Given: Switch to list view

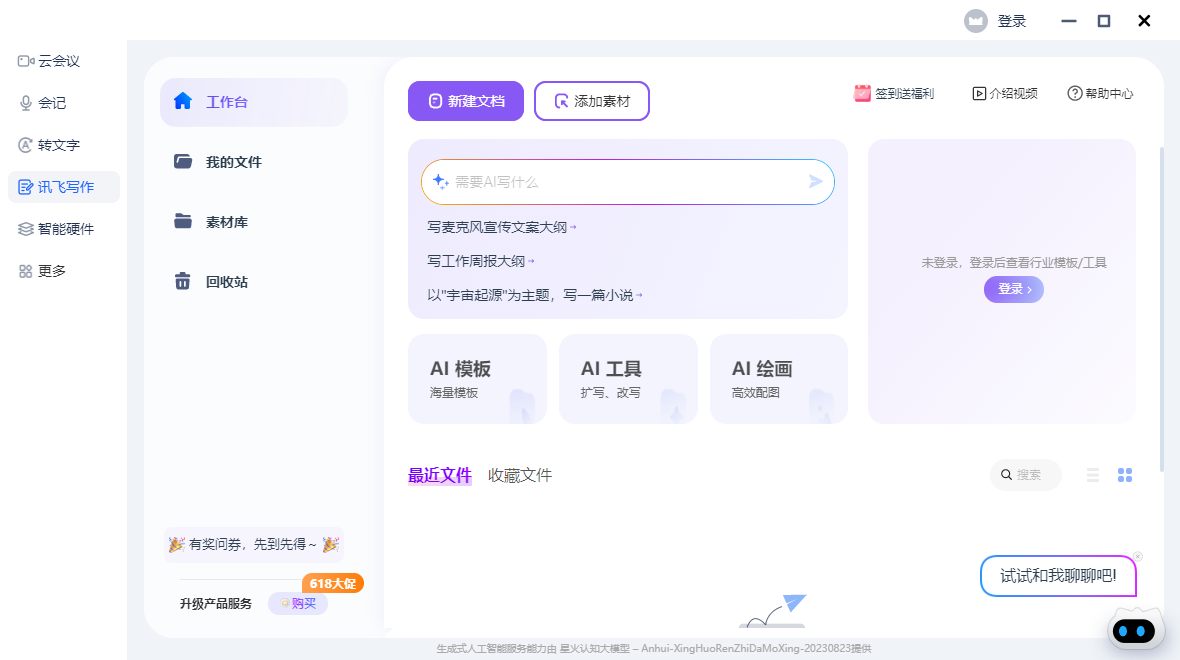Looking at the screenshot, I should pos(1093,475).
